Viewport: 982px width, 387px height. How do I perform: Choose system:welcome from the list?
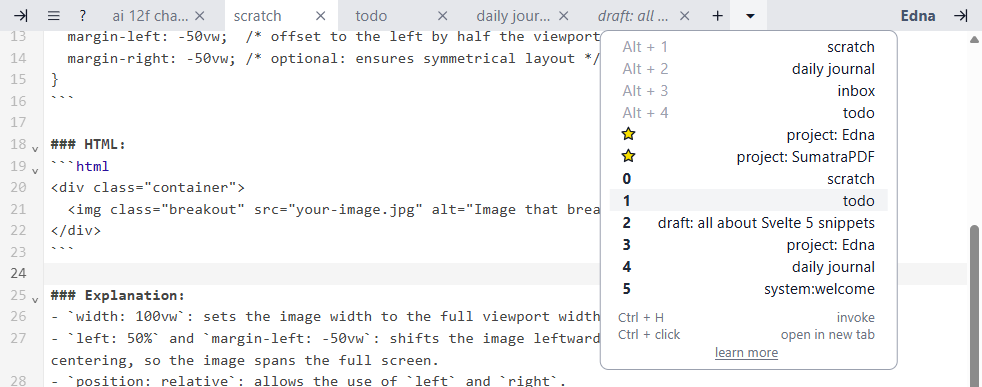[x=748, y=289]
